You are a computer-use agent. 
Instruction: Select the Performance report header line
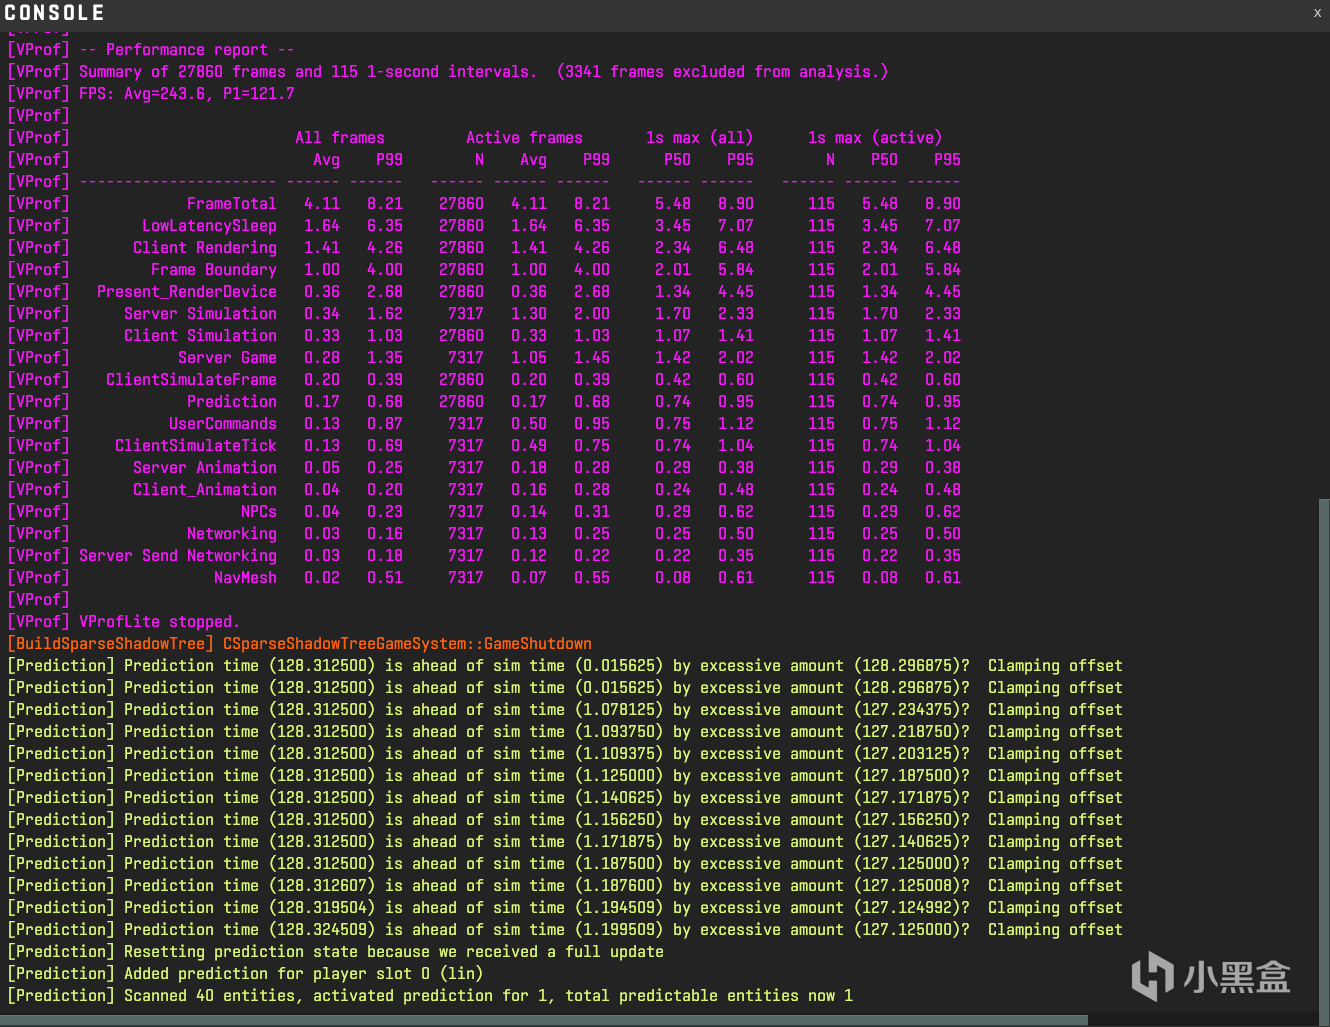pos(187,50)
